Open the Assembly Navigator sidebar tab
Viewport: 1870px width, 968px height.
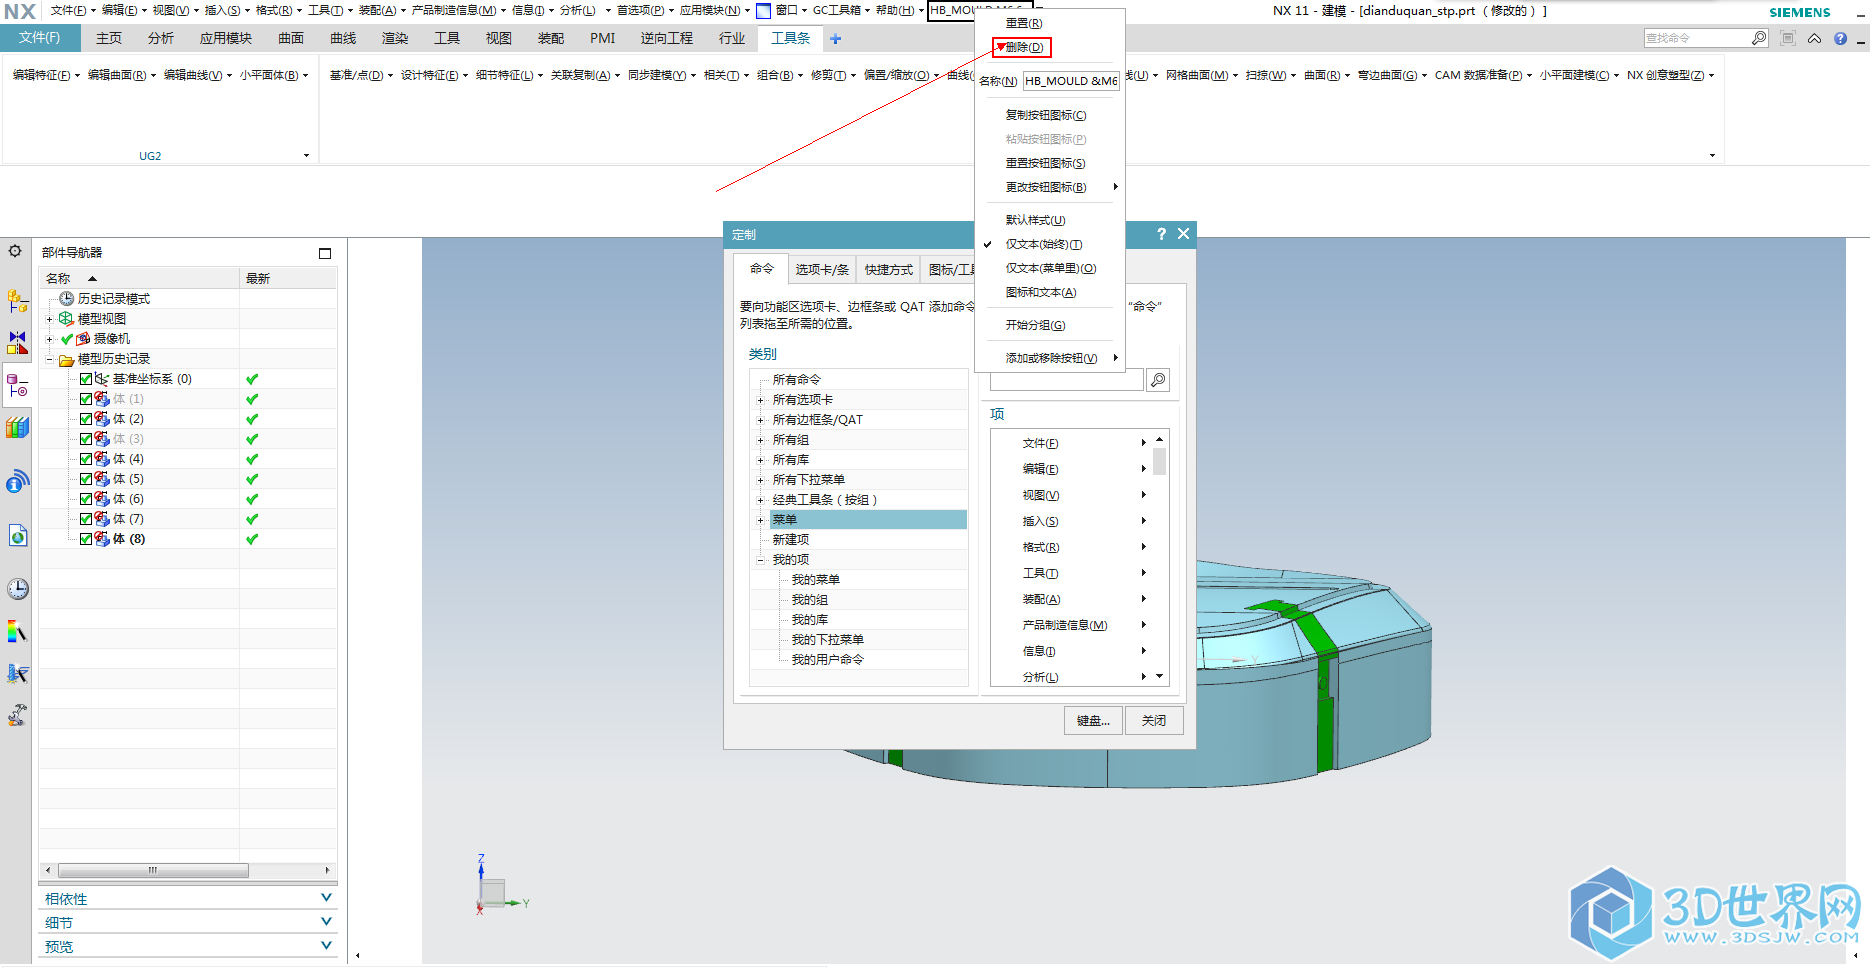17,300
